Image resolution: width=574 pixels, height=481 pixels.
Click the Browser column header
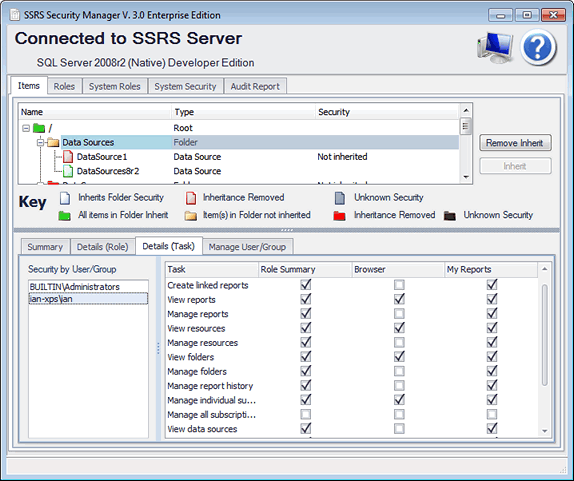click(398, 269)
